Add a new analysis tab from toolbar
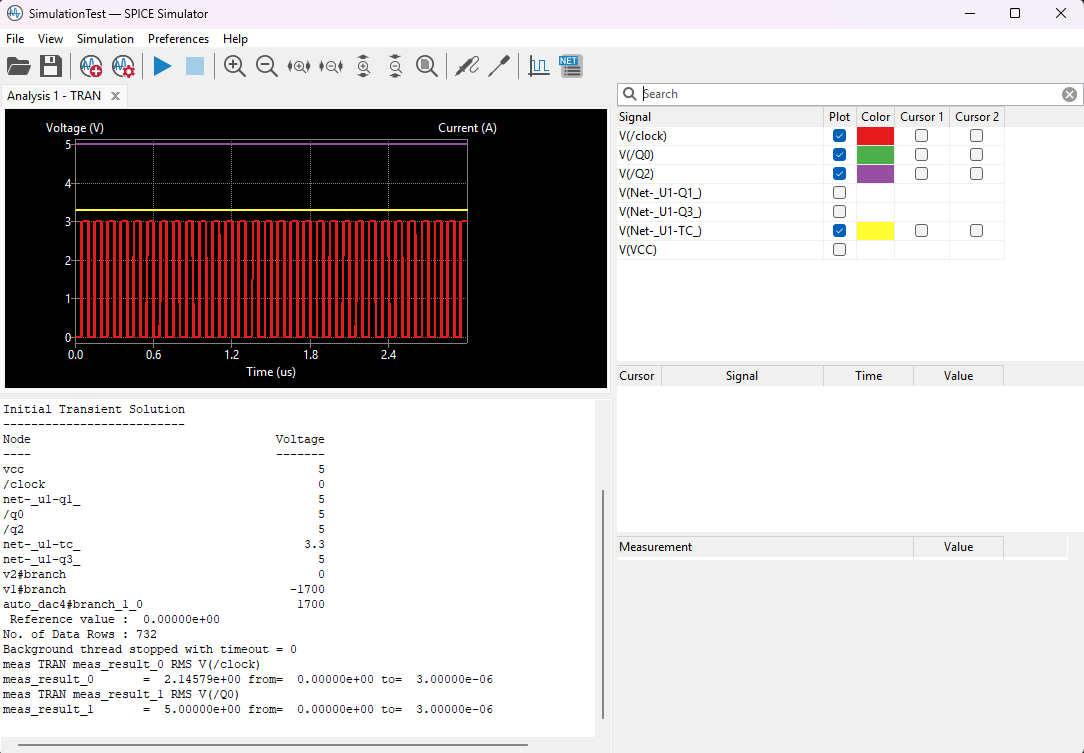The image size is (1084, 753). click(x=91, y=66)
